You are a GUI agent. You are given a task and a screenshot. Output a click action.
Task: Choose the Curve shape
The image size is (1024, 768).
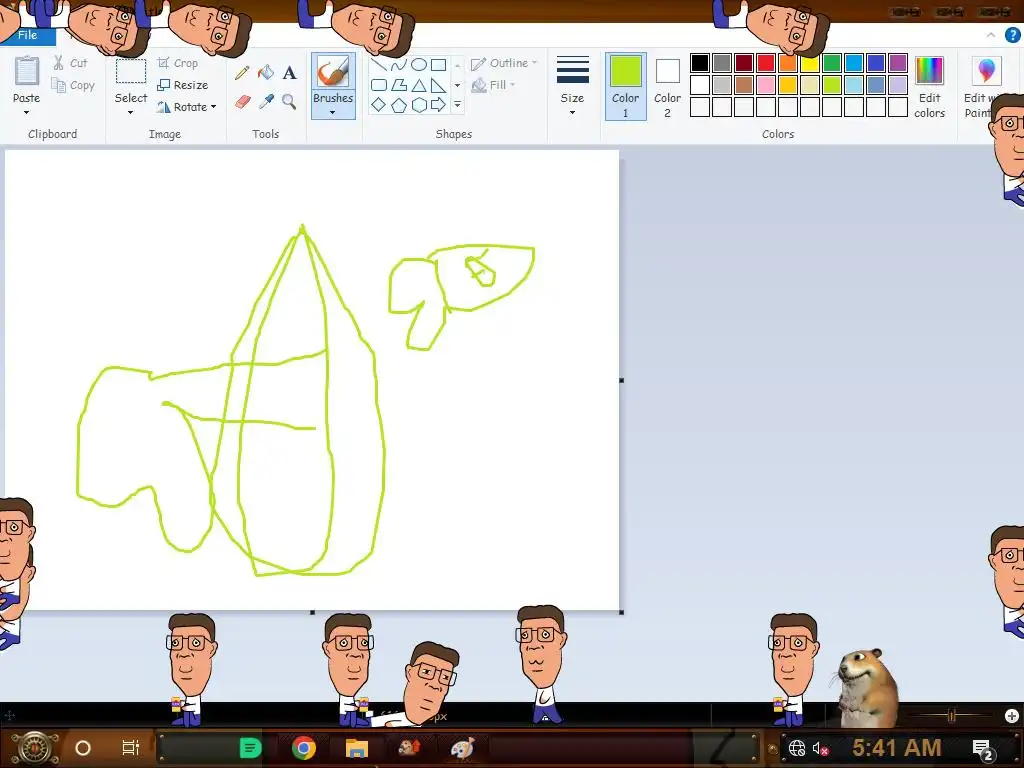click(398, 65)
